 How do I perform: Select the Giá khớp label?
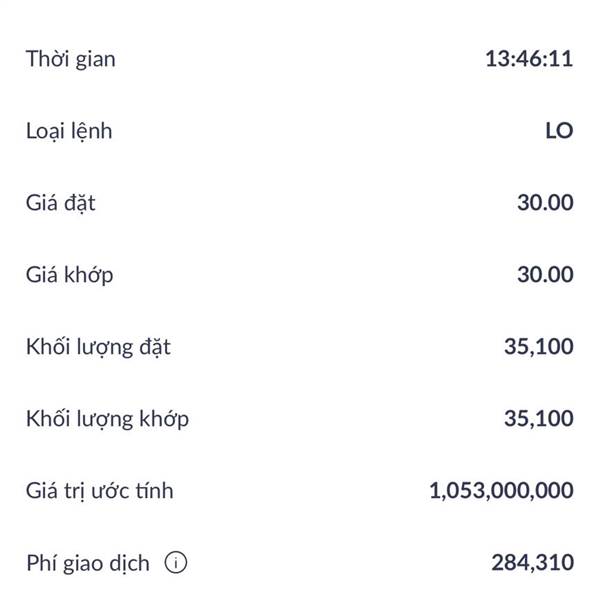coord(70,275)
